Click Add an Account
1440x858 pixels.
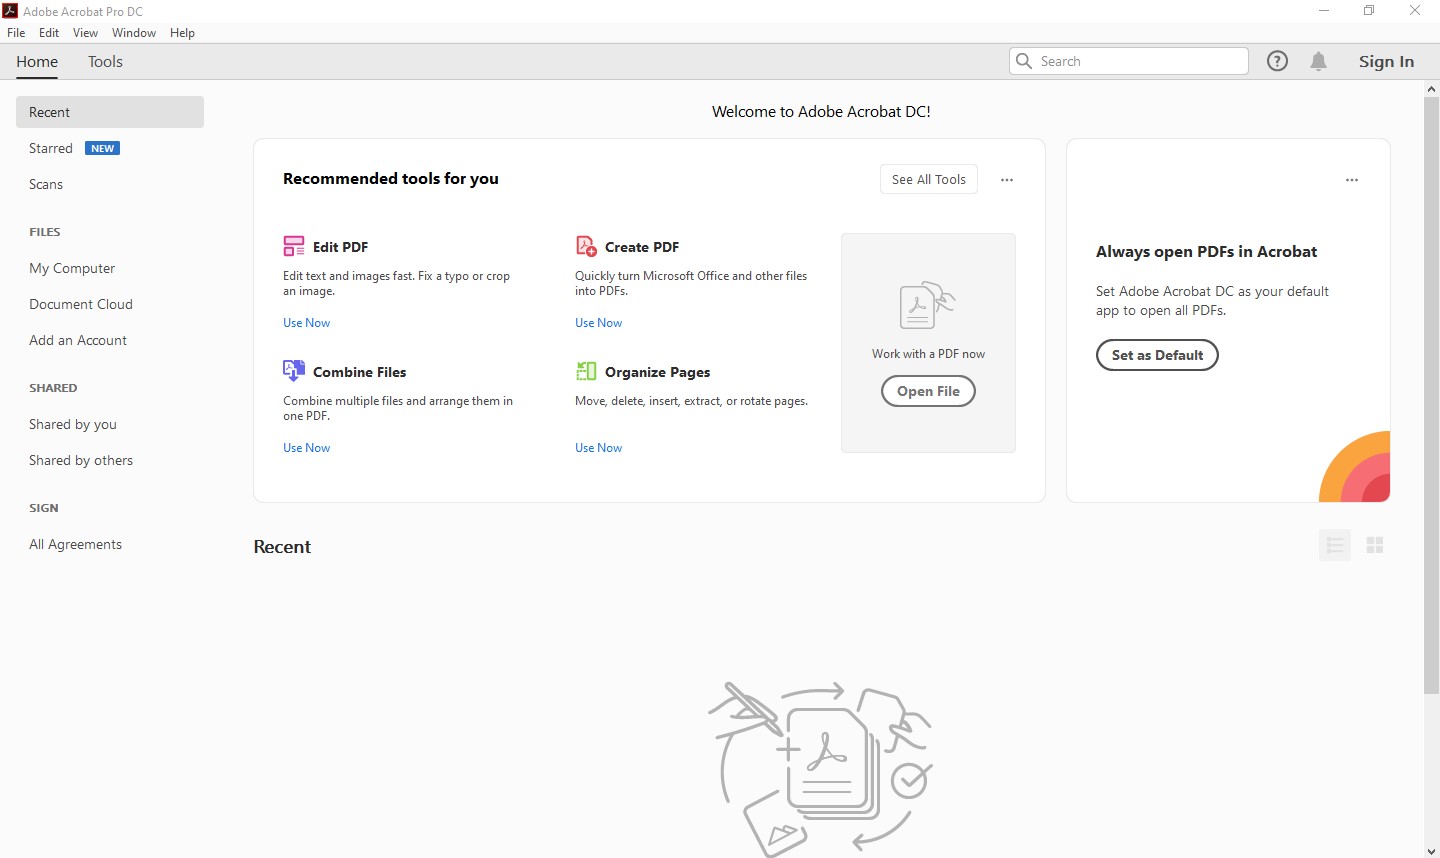[x=78, y=340]
